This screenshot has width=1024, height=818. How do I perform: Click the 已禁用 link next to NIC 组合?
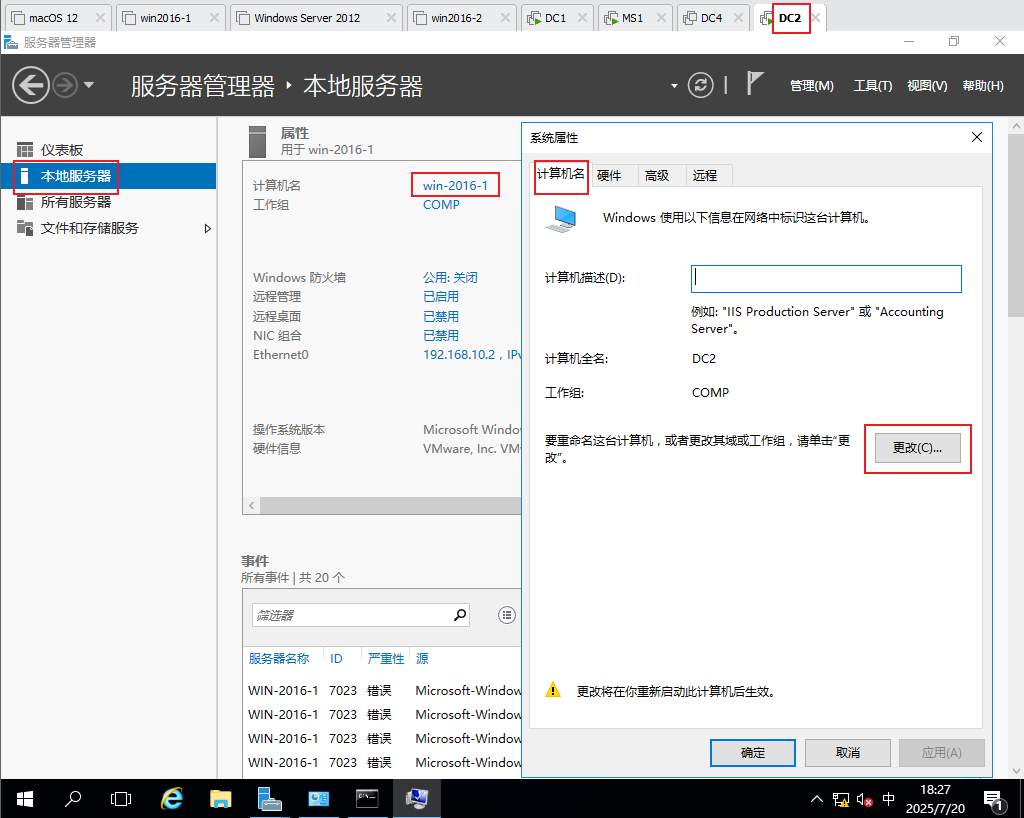(x=441, y=336)
